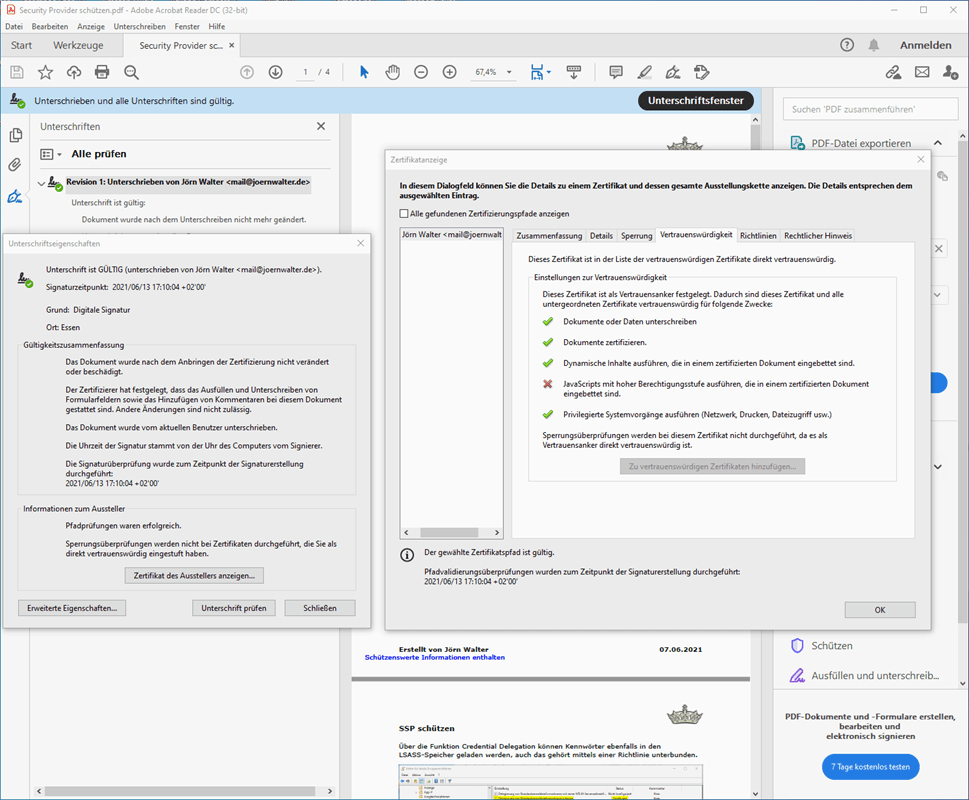Switch to the Details tab
969x800 pixels.
601,235
